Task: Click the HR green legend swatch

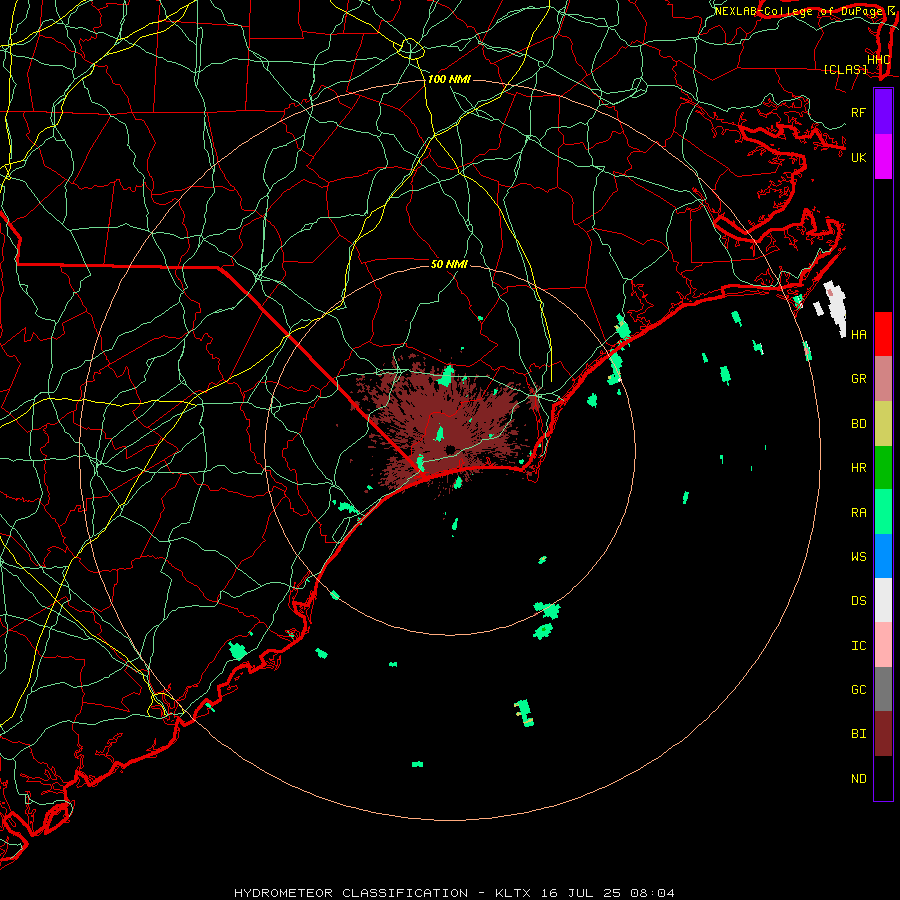Action: (x=883, y=468)
